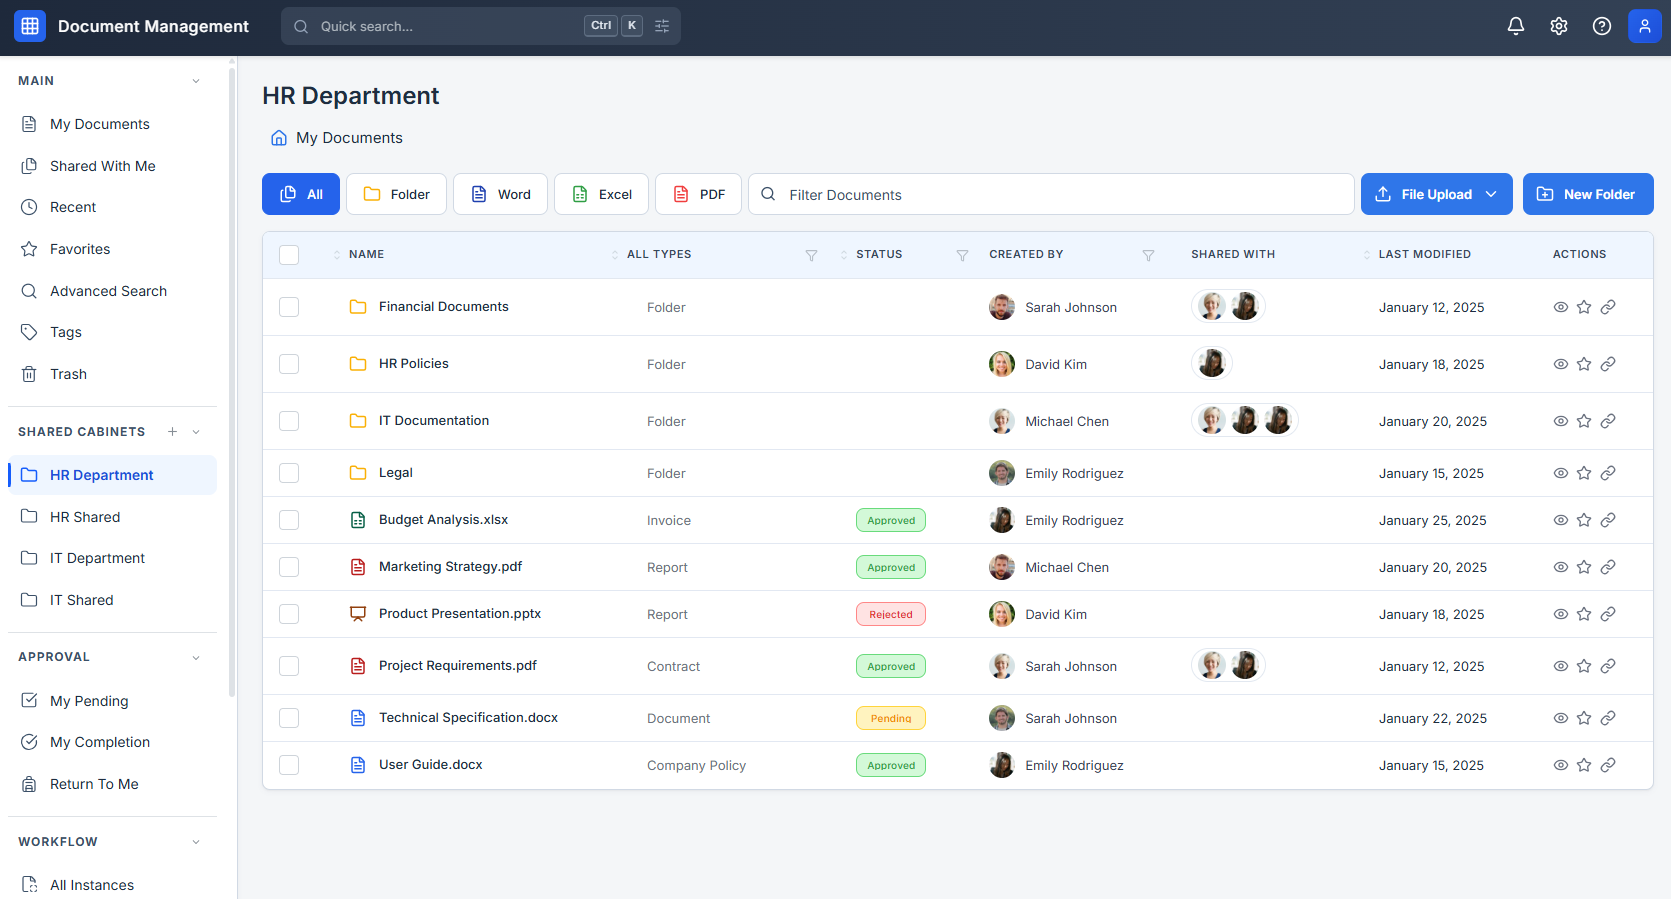Star the Financial Documents folder
The height and width of the screenshot is (899, 1671).
pyautogui.click(x=1584, y=307)
